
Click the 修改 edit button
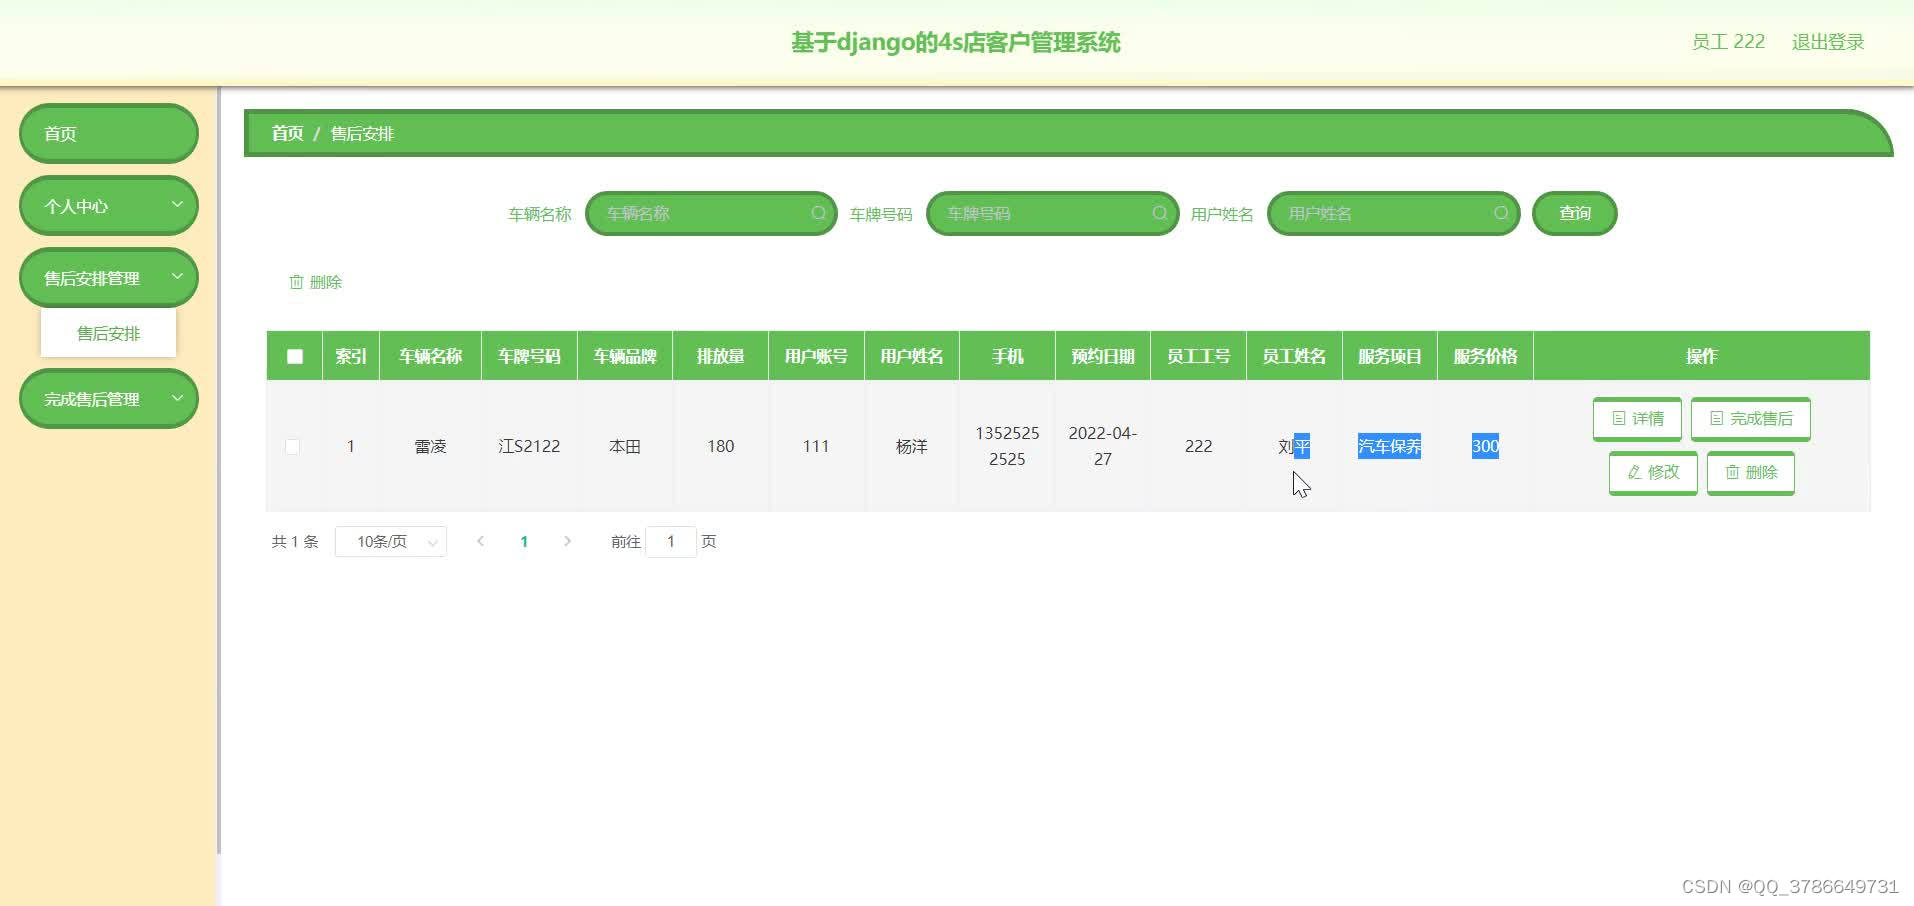click(x=1653, y=472)
